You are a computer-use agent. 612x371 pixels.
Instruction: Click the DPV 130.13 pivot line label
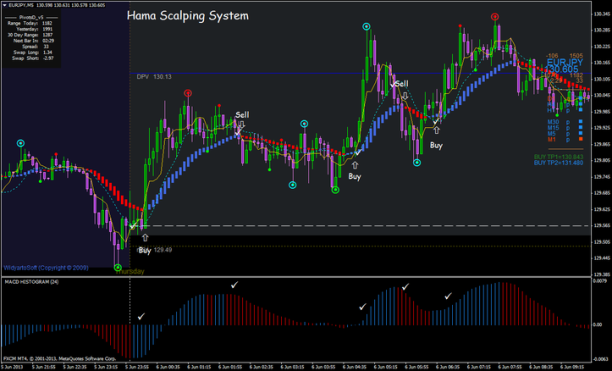click(154, 77)
